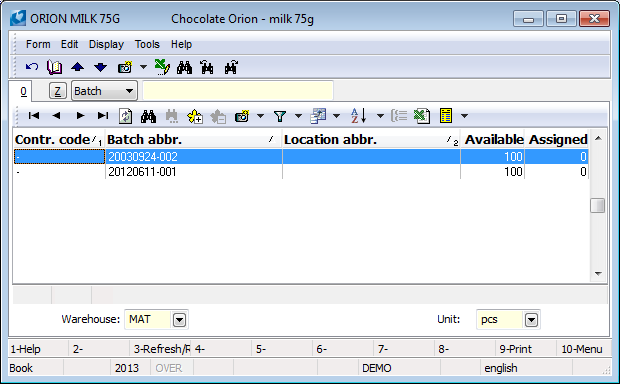
Task: Click the greyed remove from selection star-minus icon
Action: click(x=218, y=116)
